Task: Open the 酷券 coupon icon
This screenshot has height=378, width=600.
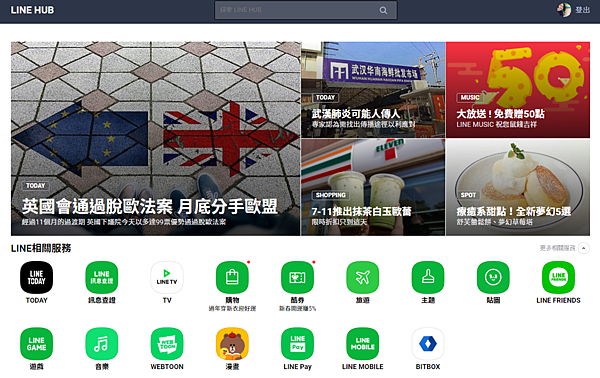Action: tap(297, 277)
